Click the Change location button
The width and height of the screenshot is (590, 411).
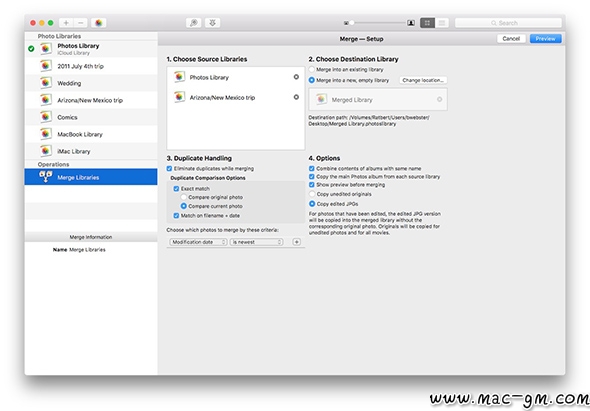click(423, 80)
